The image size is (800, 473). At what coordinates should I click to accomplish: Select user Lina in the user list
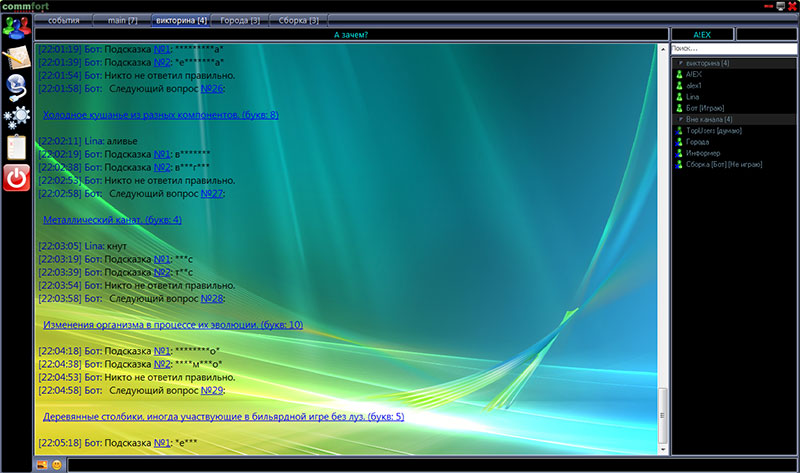[693, 96]
